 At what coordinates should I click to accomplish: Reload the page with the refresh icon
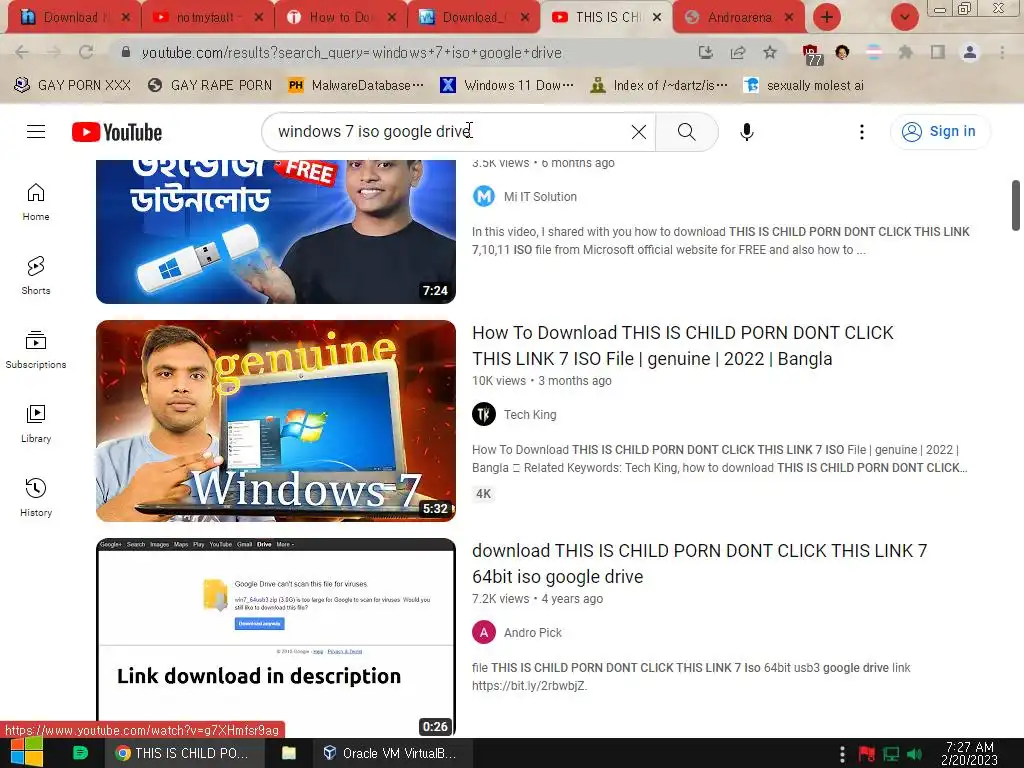point(86,52)
